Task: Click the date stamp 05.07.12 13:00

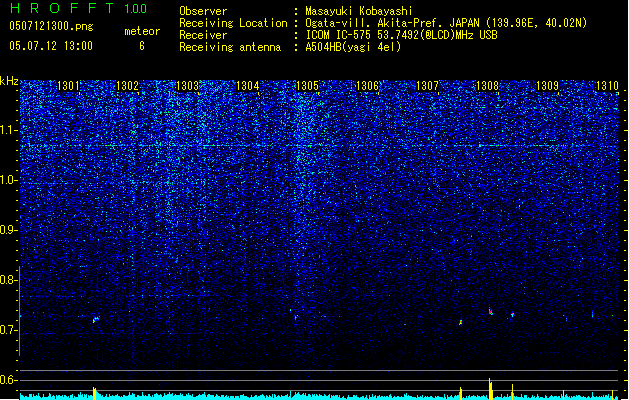Action: click(x=51, y=46)
